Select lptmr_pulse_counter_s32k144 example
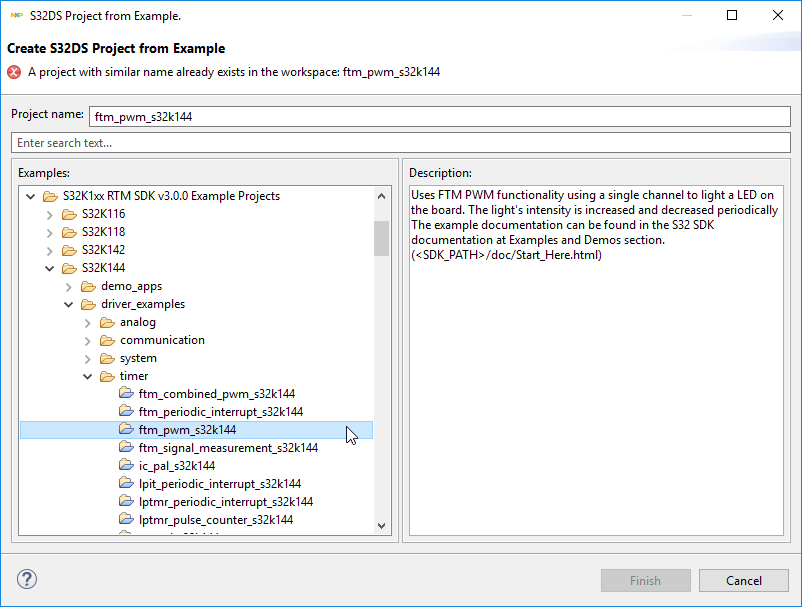The image size is (802, 607). 216,520
